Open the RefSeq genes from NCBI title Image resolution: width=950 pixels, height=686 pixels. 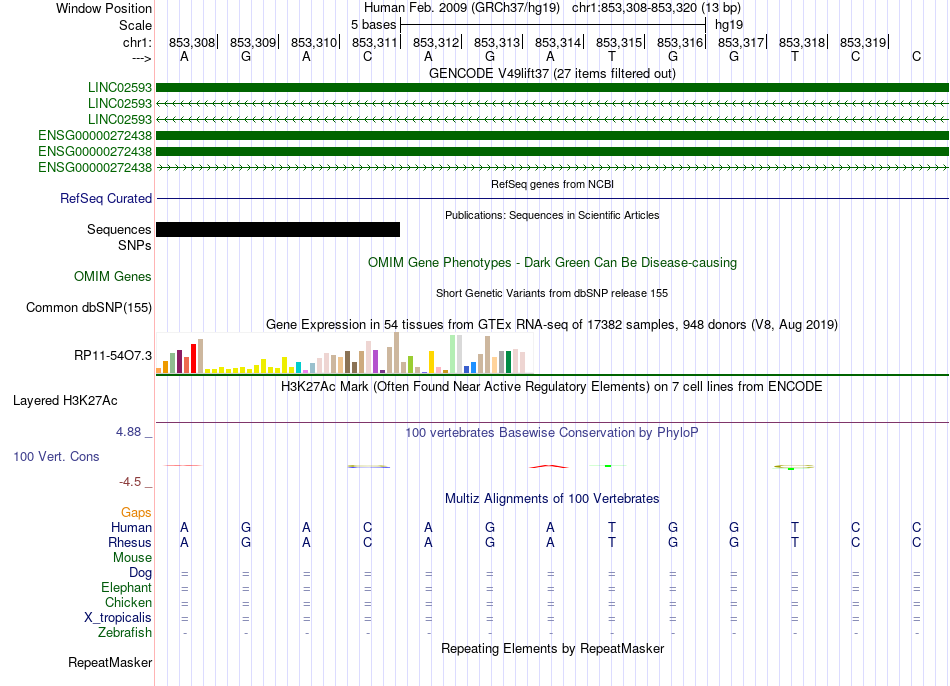552,184
